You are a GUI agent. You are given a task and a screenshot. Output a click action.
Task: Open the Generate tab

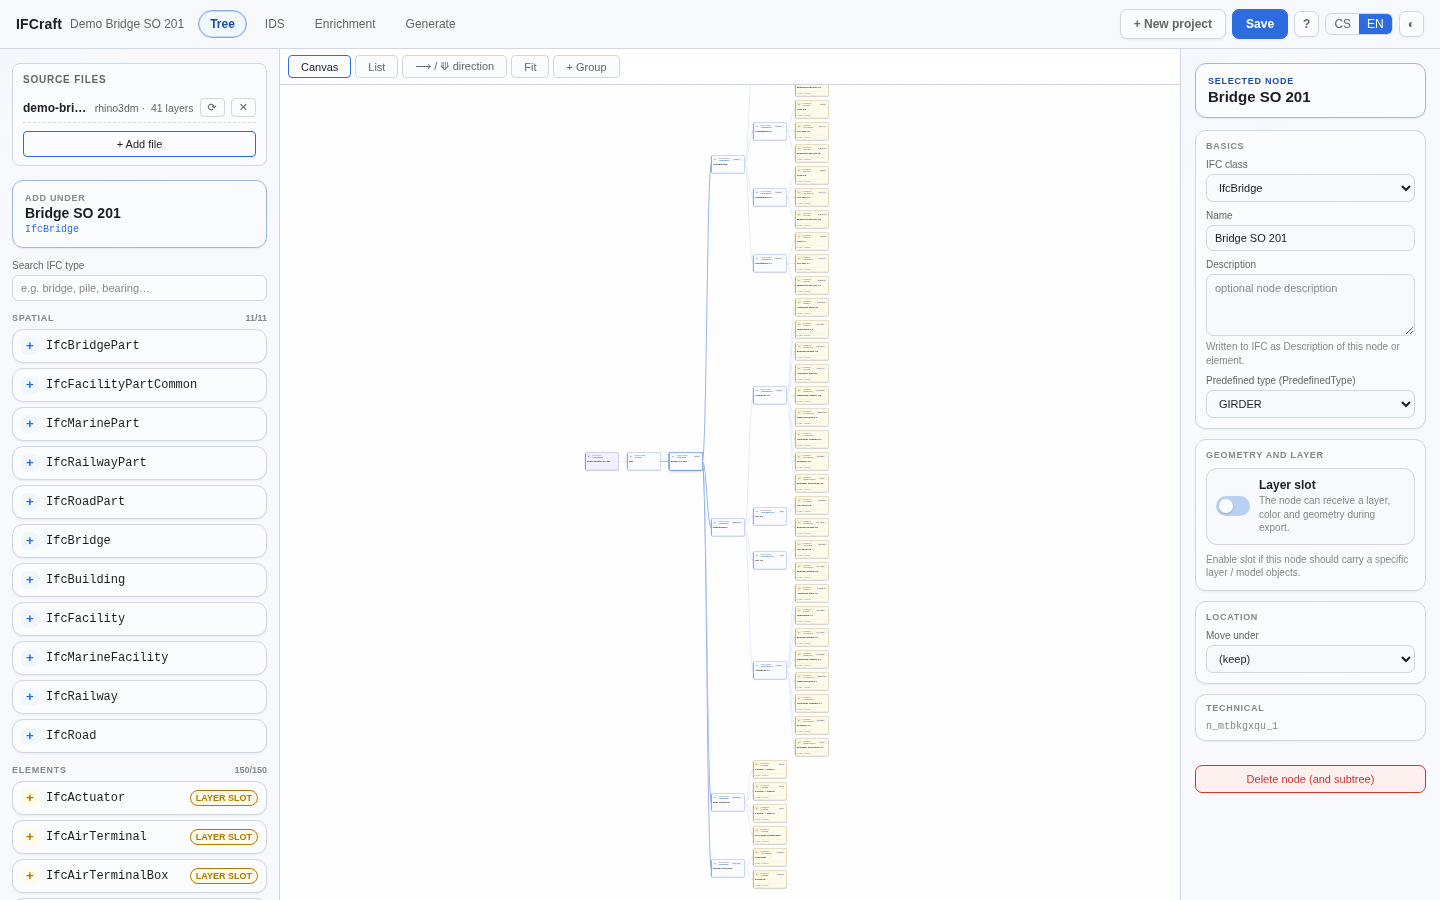[430, 24]
